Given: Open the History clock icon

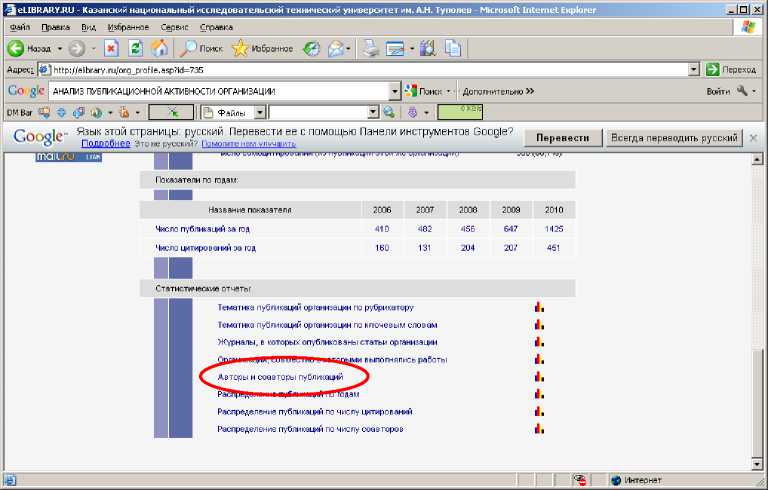Looking at the screenshot, I should 312,49.
